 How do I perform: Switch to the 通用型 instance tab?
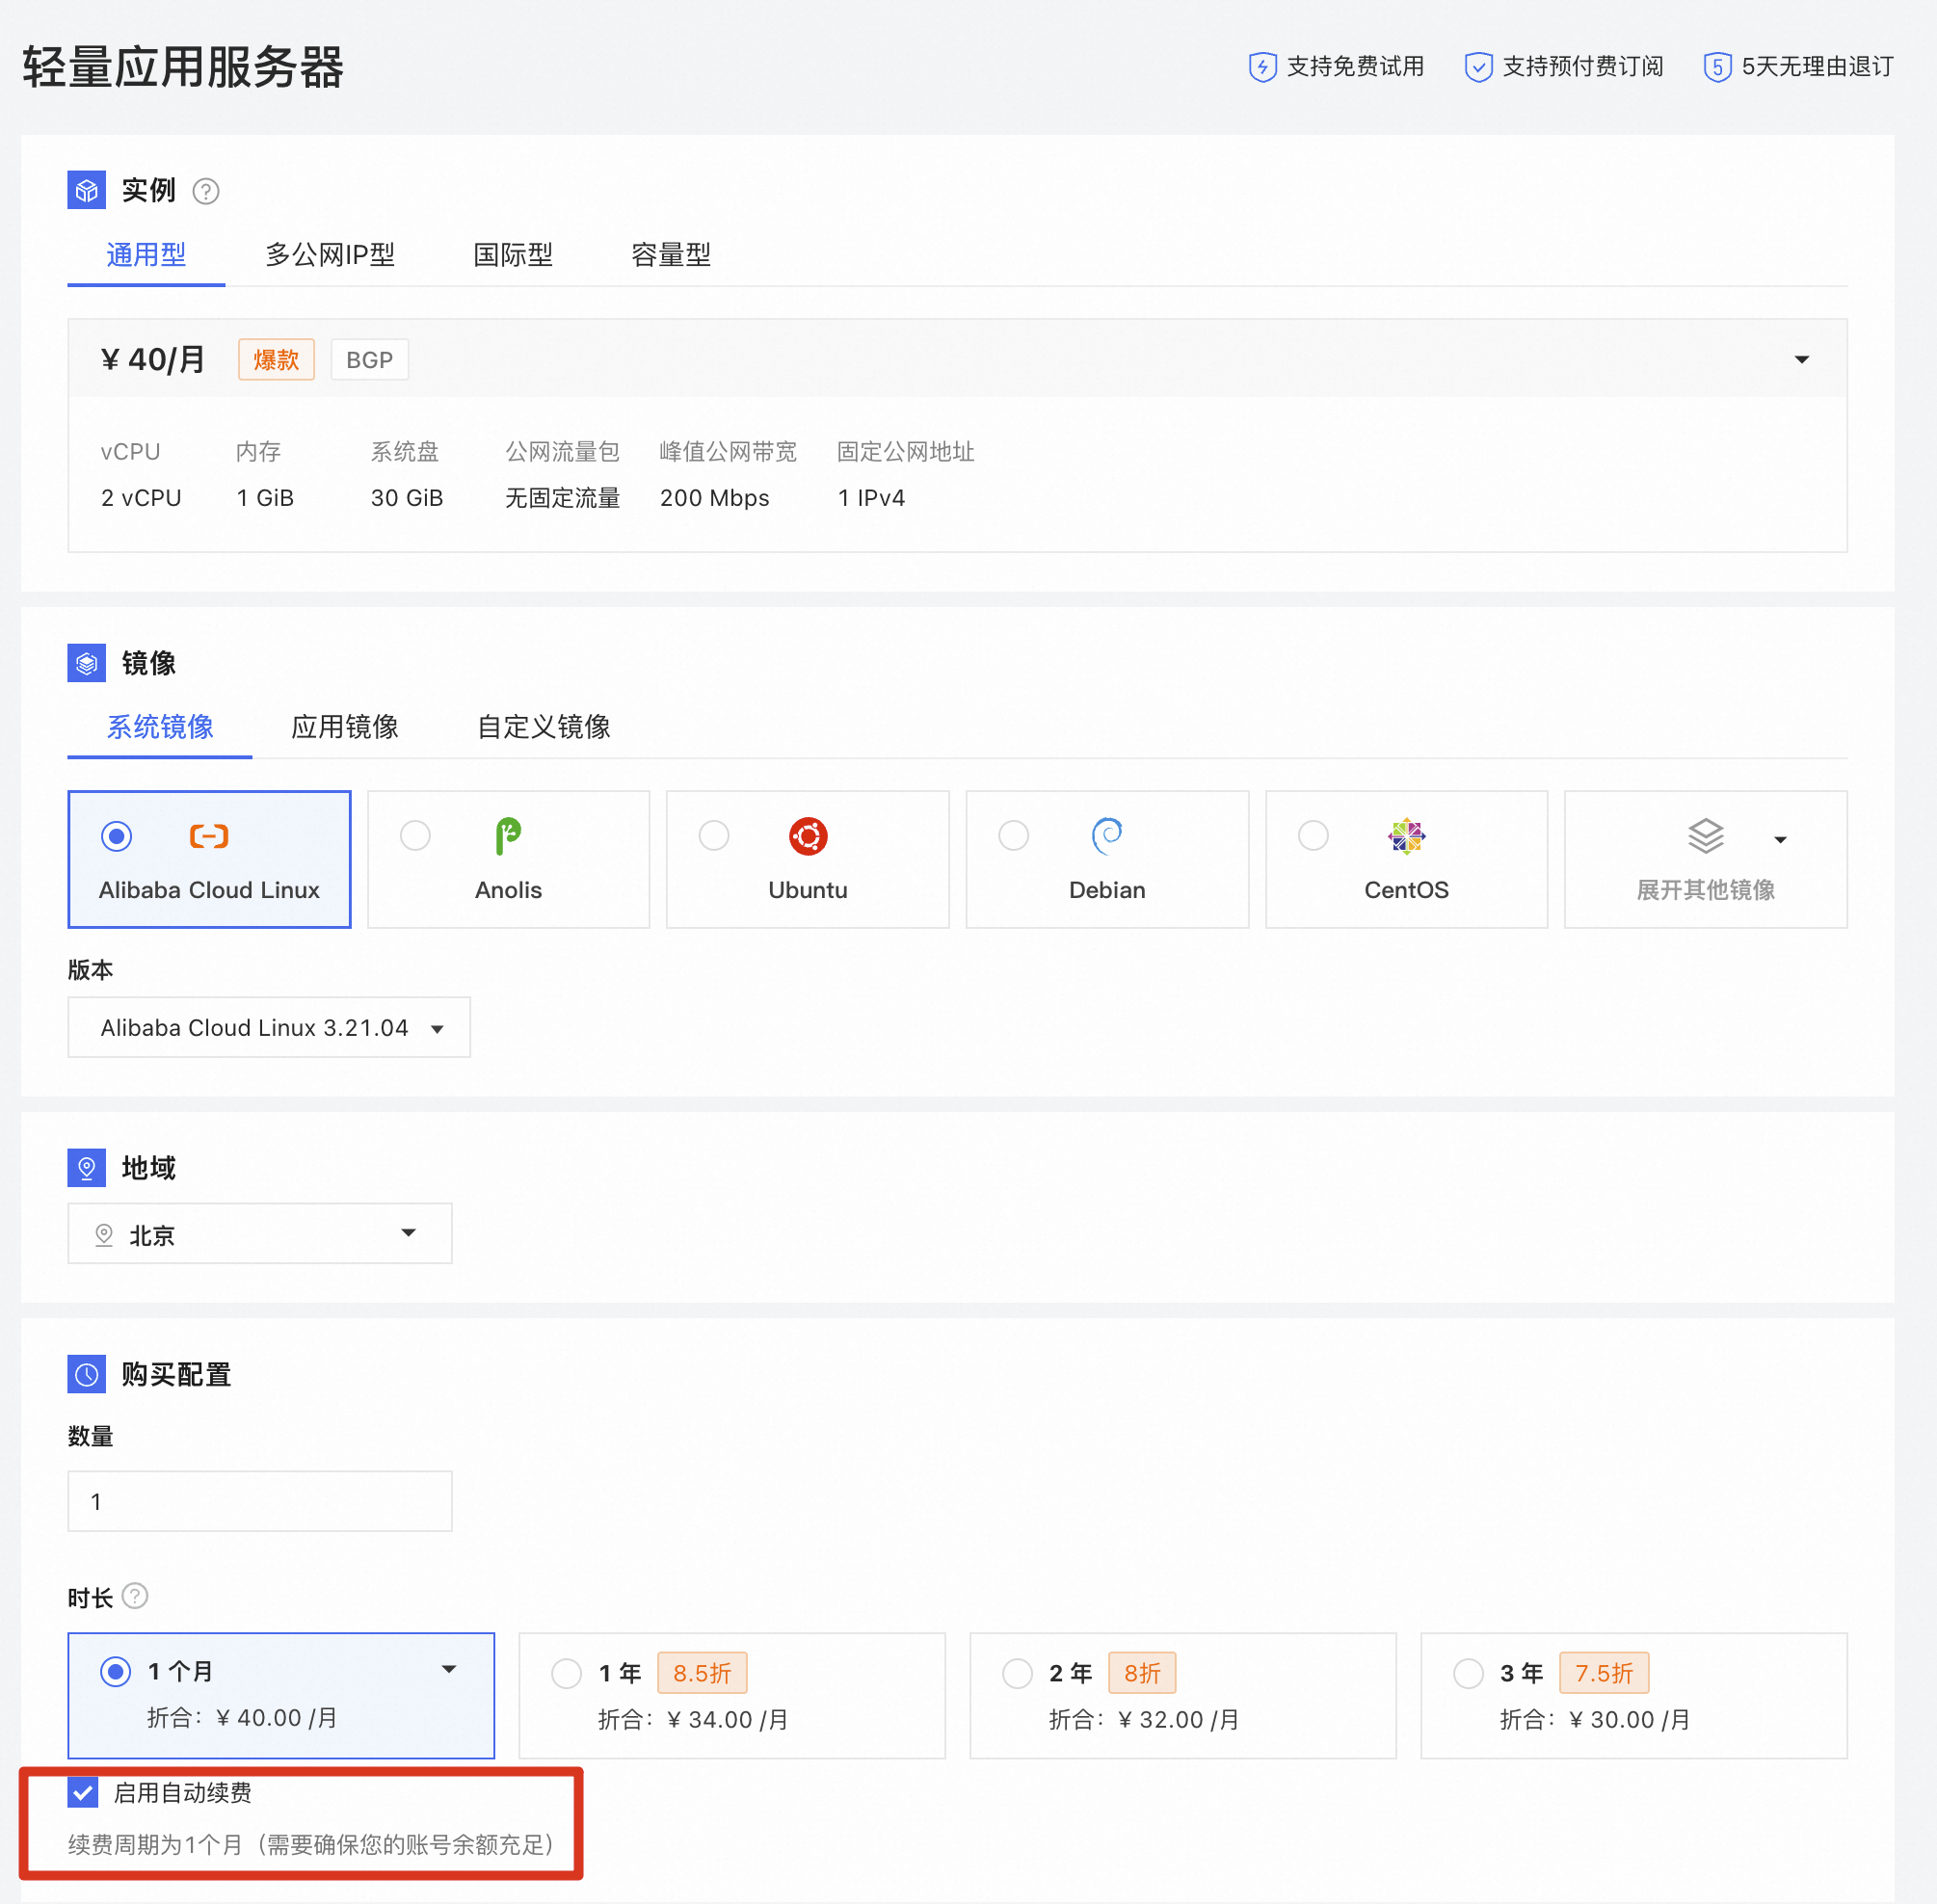(146, 255)
